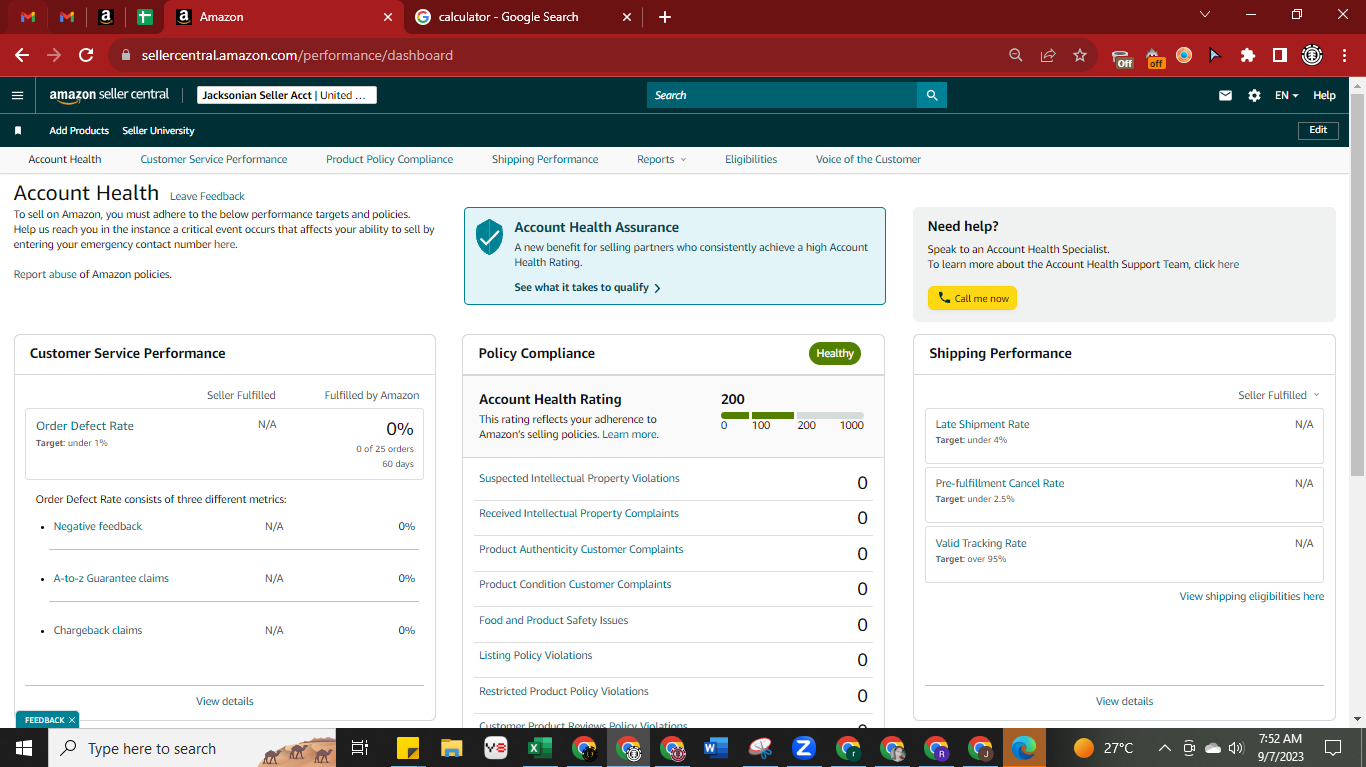Open File Explorer from the taskbar

(x=451, y=748)
